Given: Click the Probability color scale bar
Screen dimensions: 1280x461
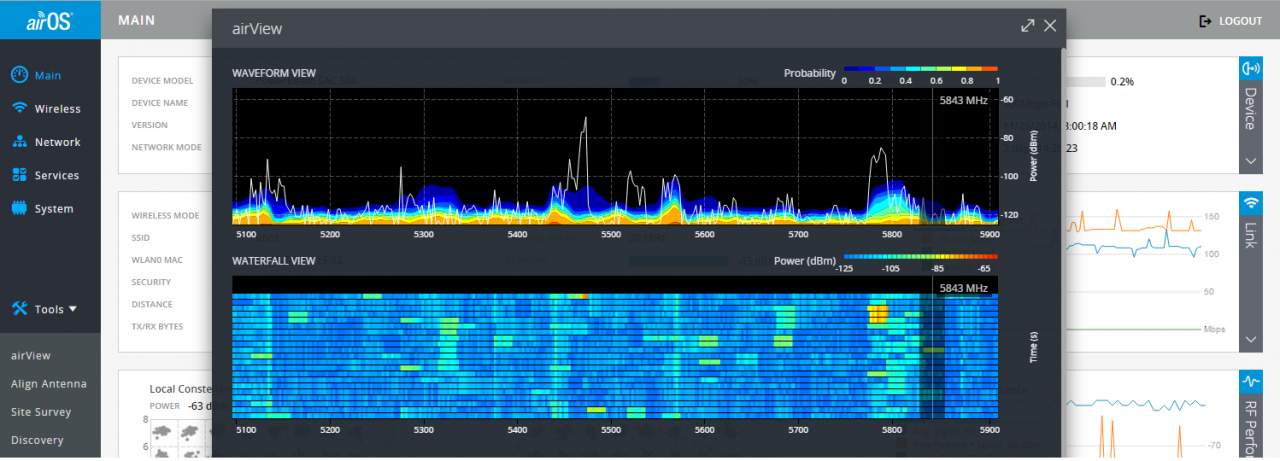Looking at the screenshot, I should point(920,68).
